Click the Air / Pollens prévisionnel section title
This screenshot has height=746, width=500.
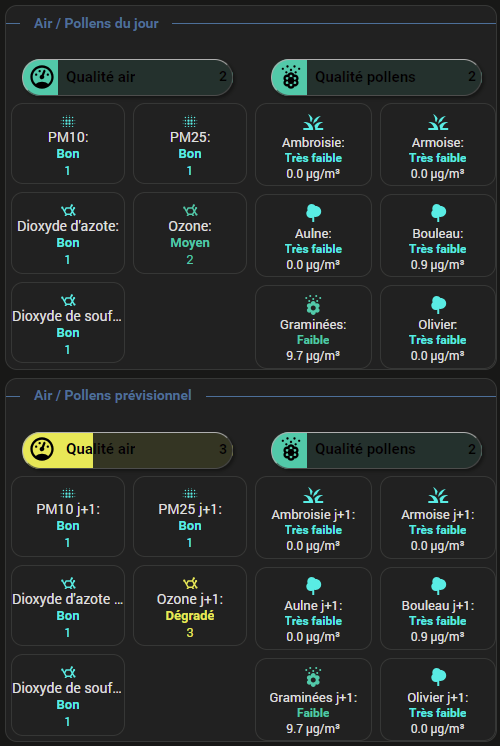[x=113, y=395]
